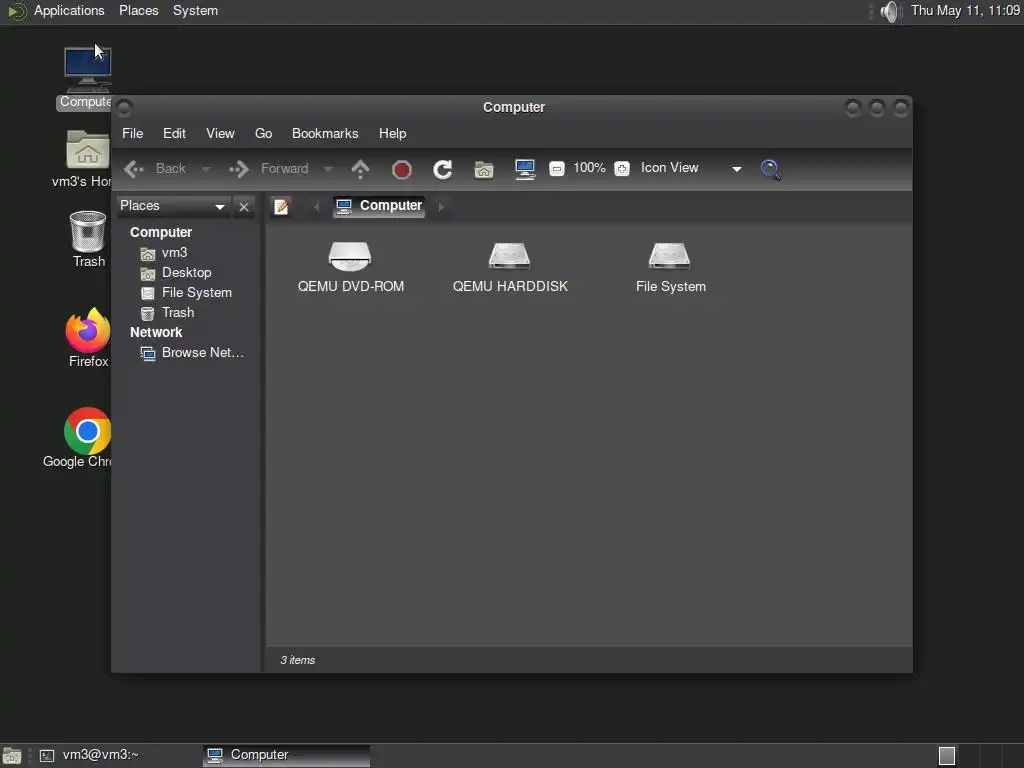The image size is (1024, 768).
Task: Click the Computer path bar button
Action: (x=379, y=206)
